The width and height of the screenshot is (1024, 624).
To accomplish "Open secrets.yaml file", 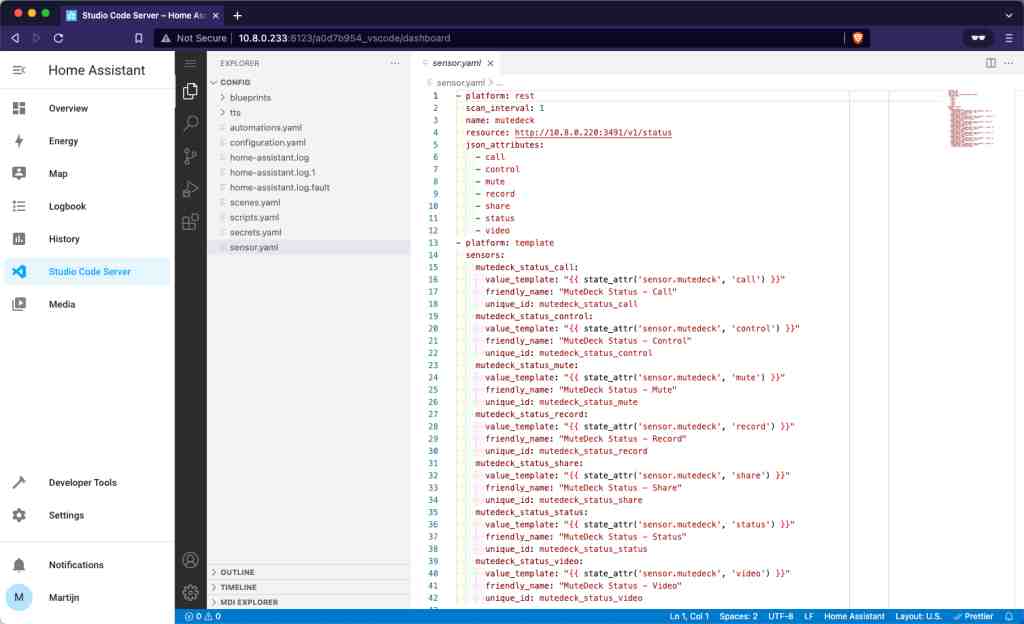I will click(308, 232).
